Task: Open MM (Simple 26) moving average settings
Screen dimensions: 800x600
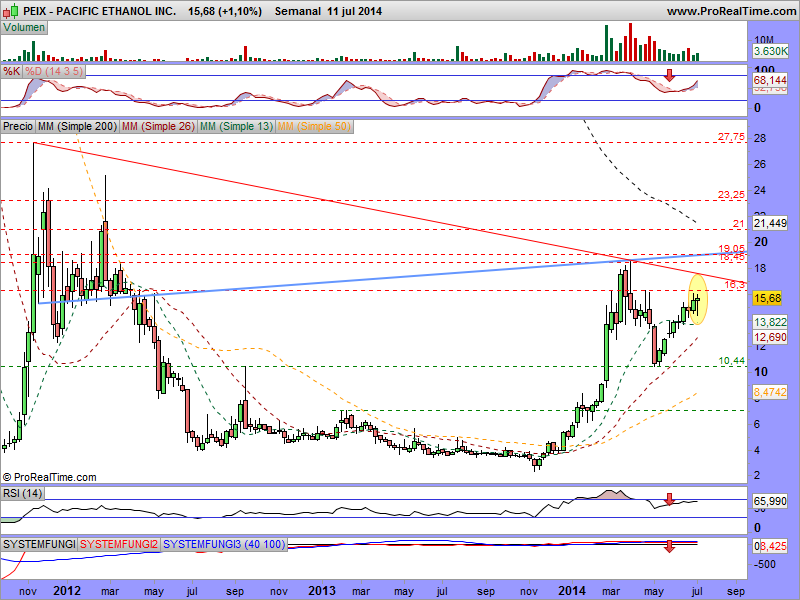Action: (x=158, y=126)
